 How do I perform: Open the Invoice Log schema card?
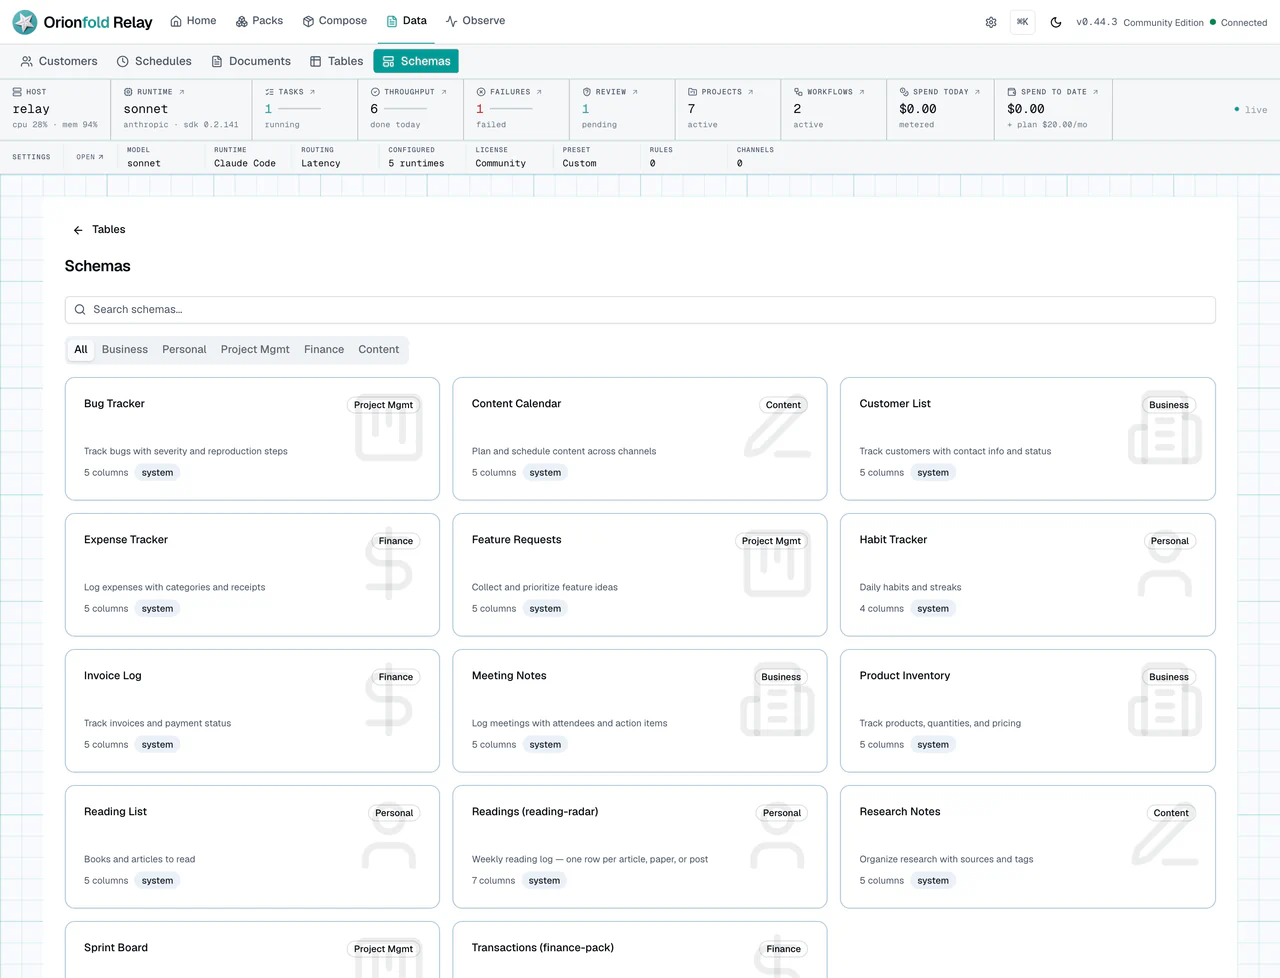click(x=252, y=711)
